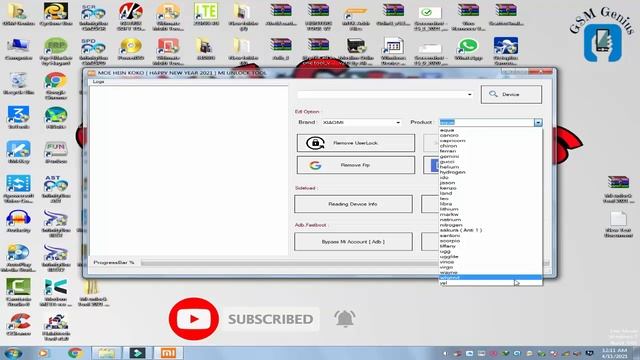Viewport: 640px width, 360px height.
Task: Open the Recycle Bin icon
Action: coord(18,84)
